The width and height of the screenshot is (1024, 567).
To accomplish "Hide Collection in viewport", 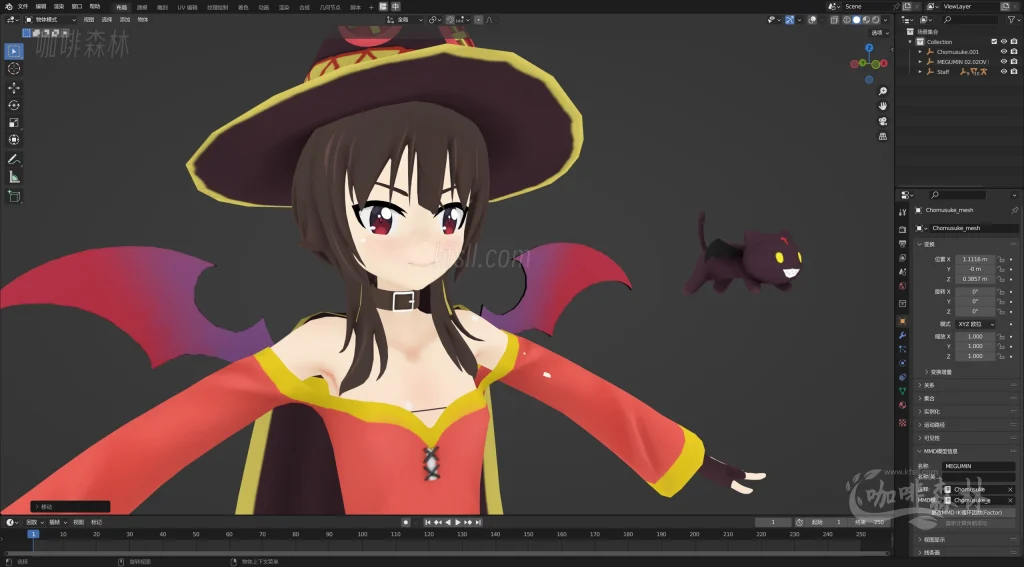I will [1004, 42].
